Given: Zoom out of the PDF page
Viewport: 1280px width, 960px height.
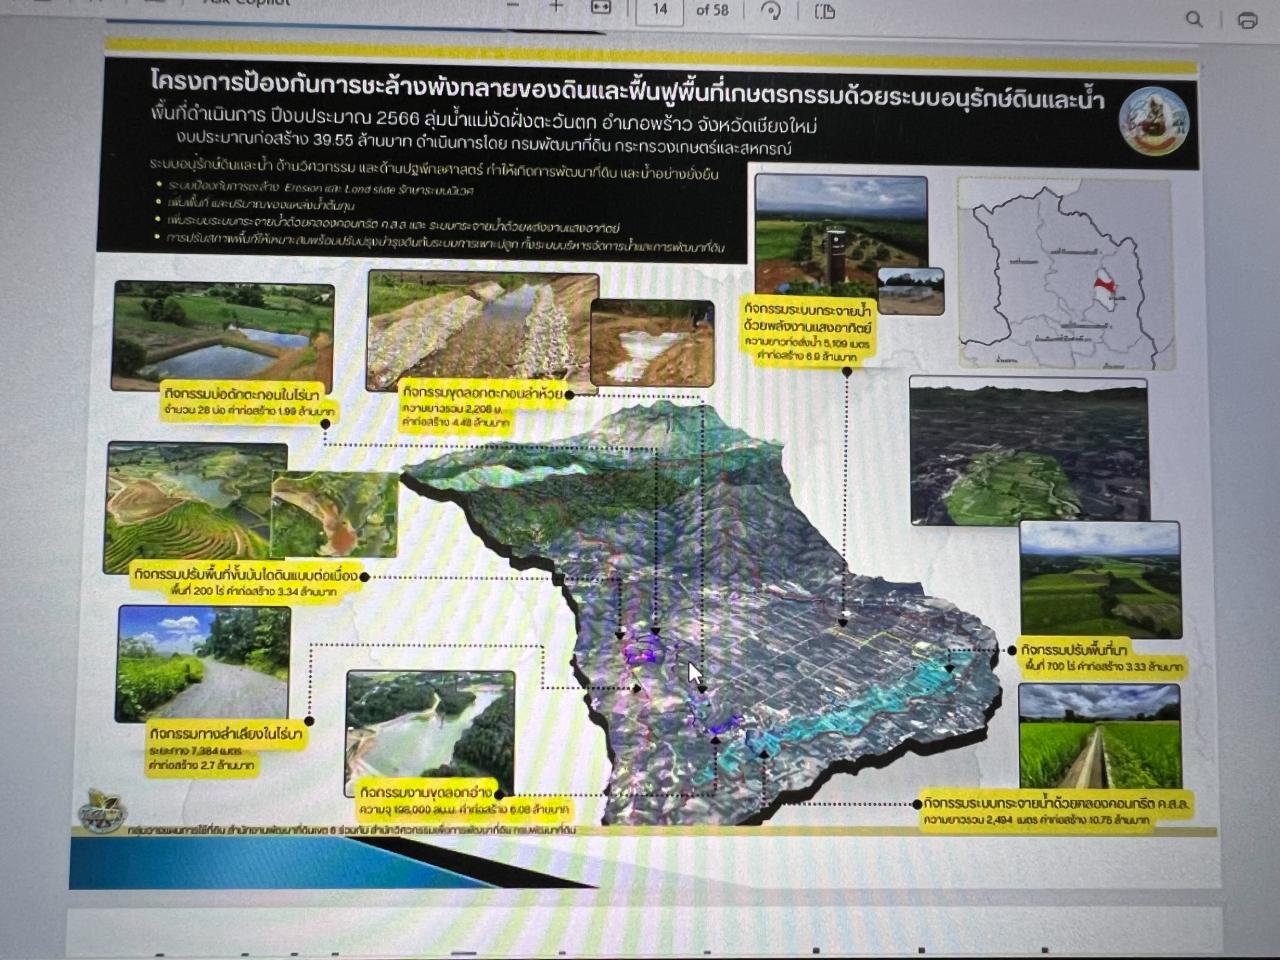Looking at the screenshot, I should tap(513, 9).
